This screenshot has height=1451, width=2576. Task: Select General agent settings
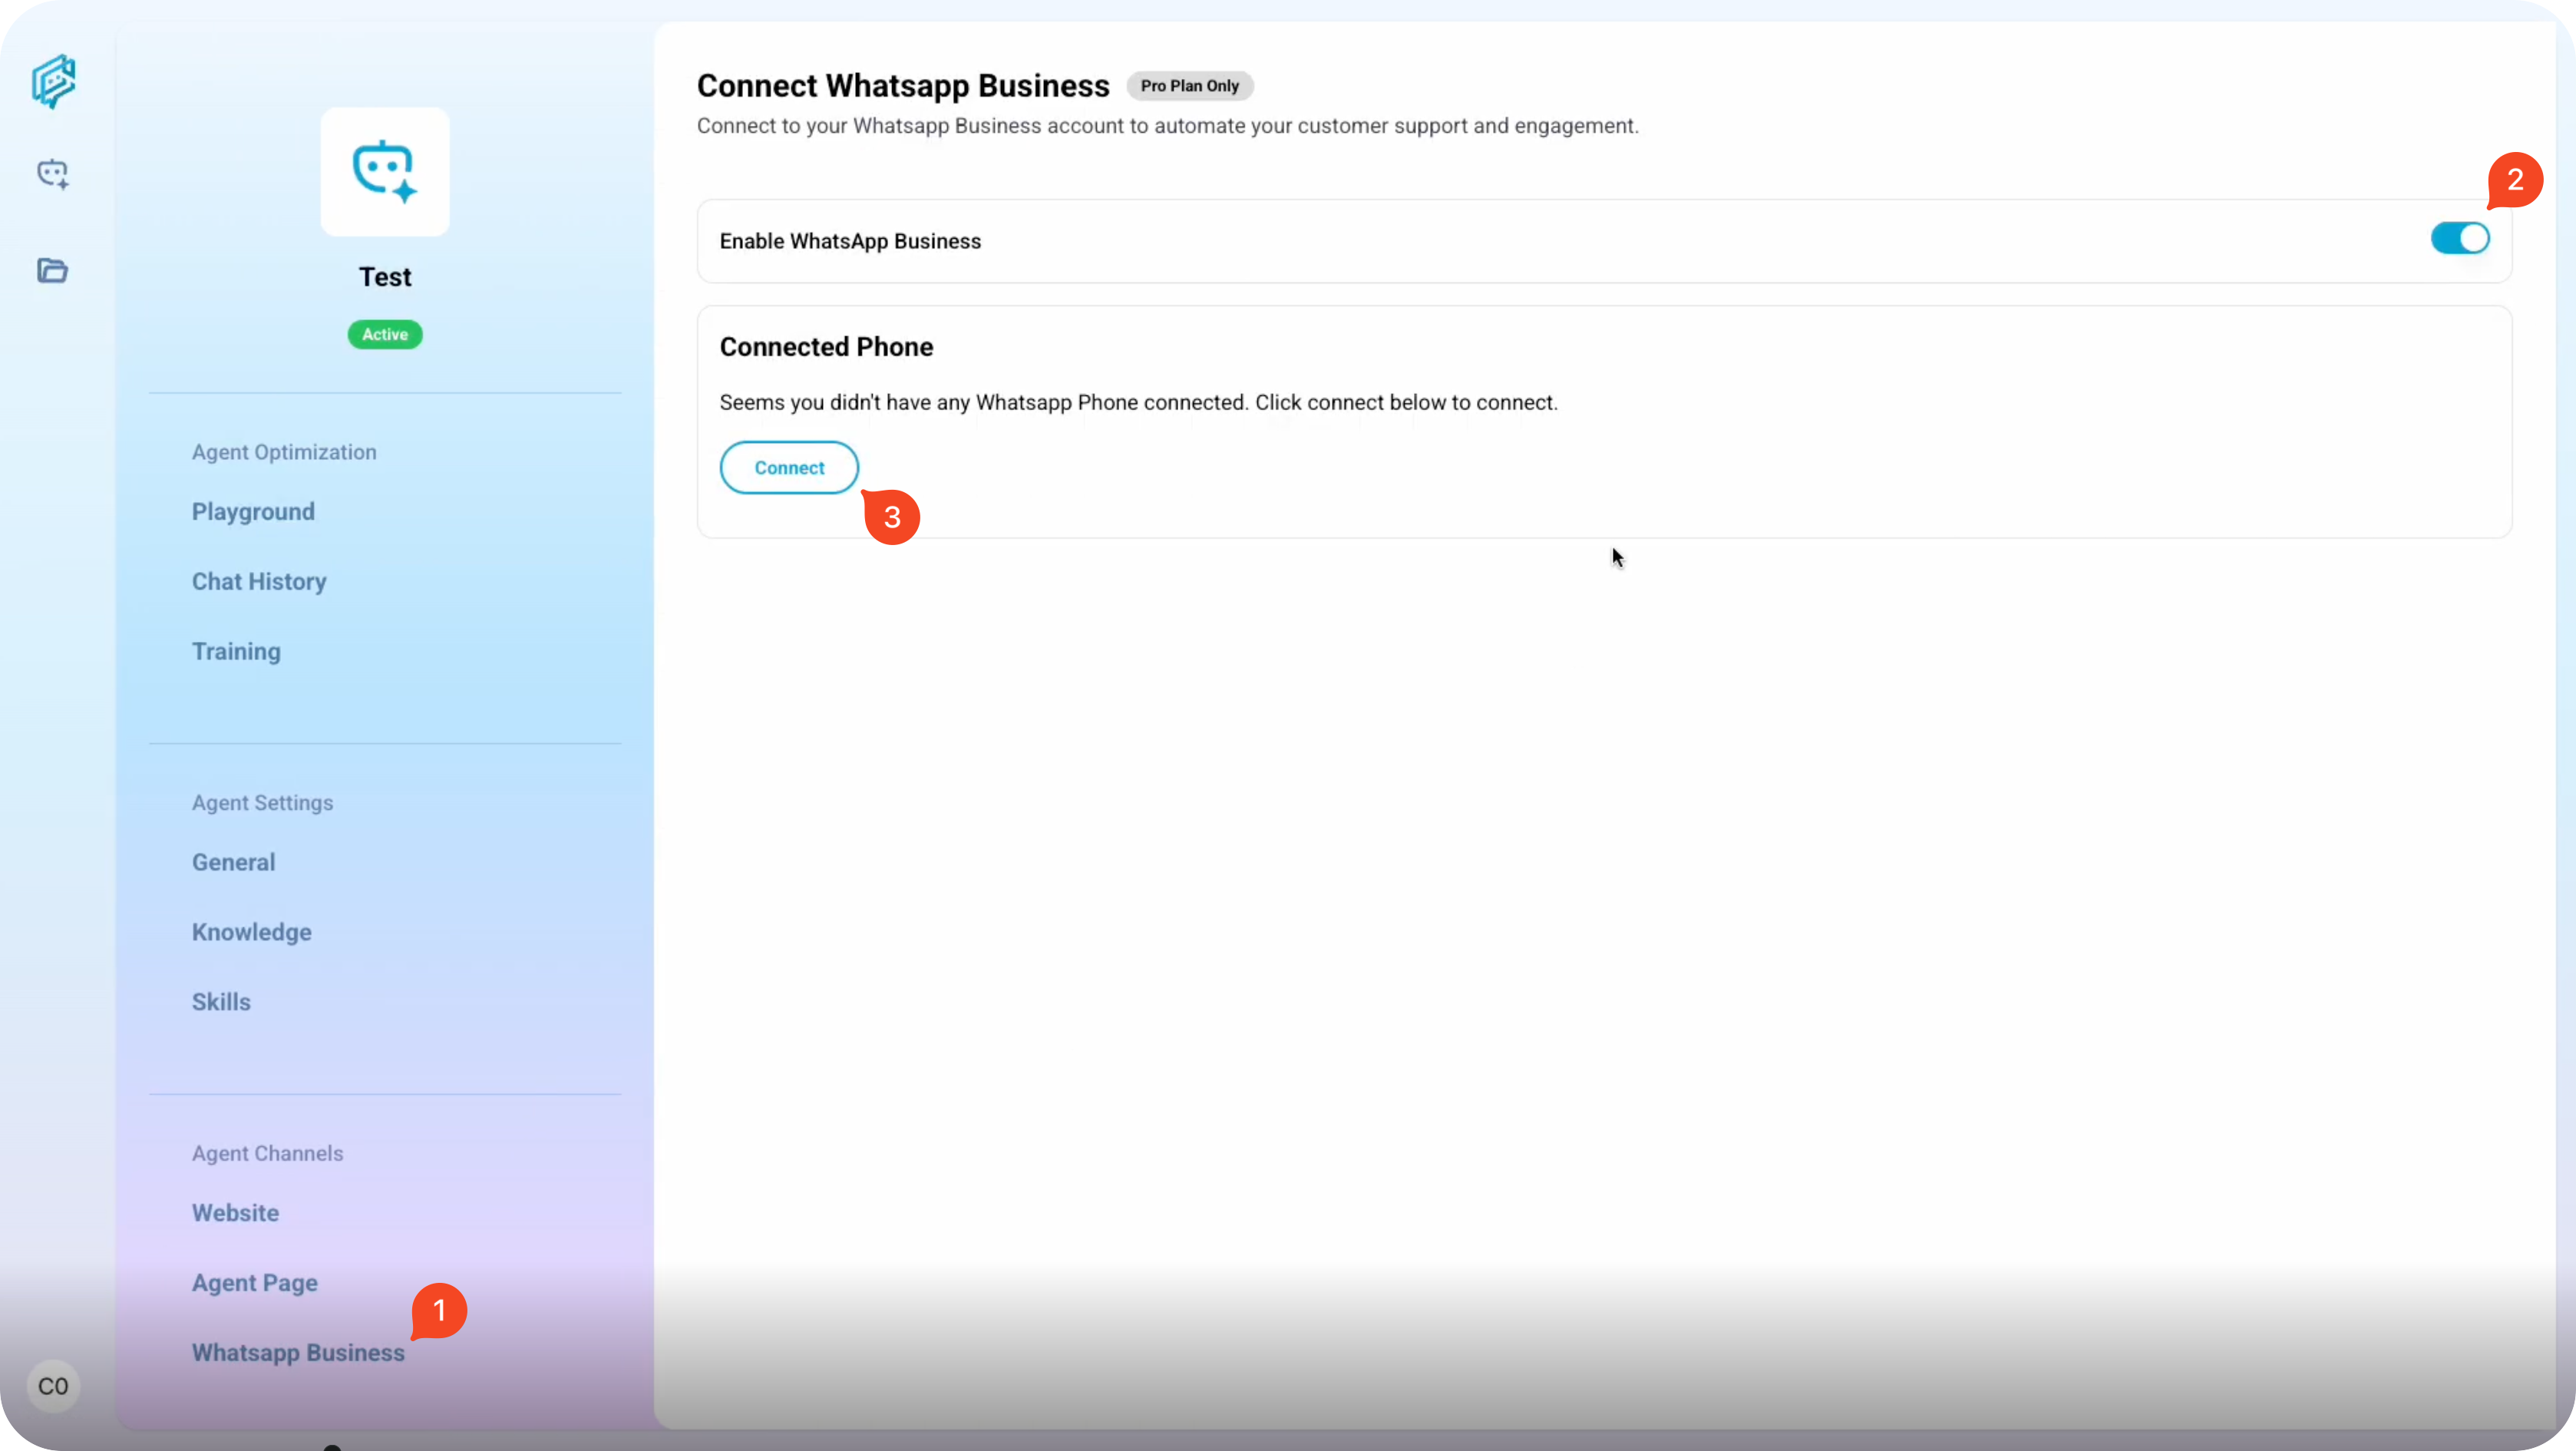pyautogui.click(x=233, y=862)
